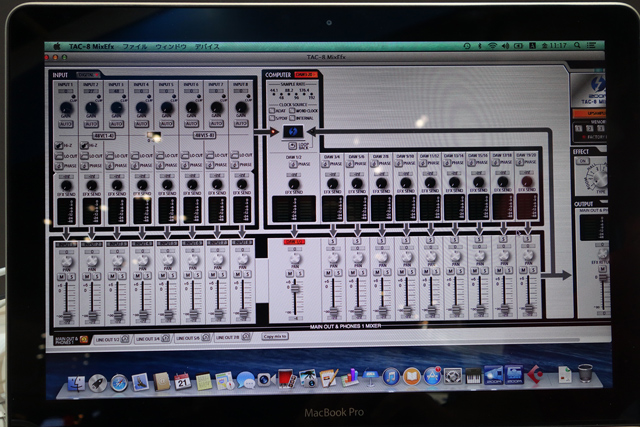The image size is (640, 427).
Task: Invert PHASE on DAW 19/20
Action: (520, 162)
